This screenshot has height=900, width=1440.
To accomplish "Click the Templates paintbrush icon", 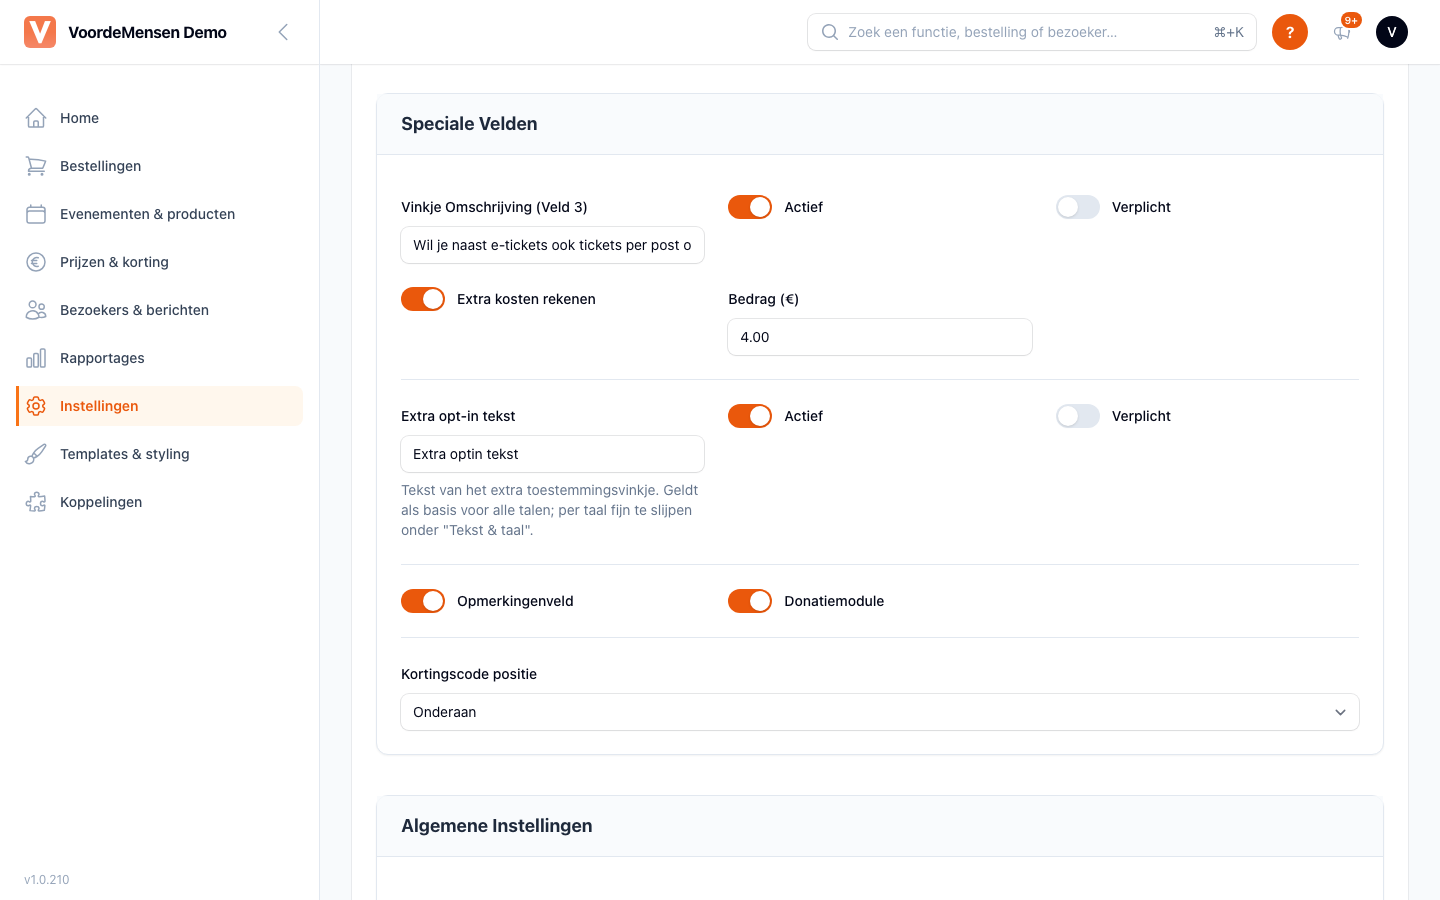I will click(x=36, y=454).
